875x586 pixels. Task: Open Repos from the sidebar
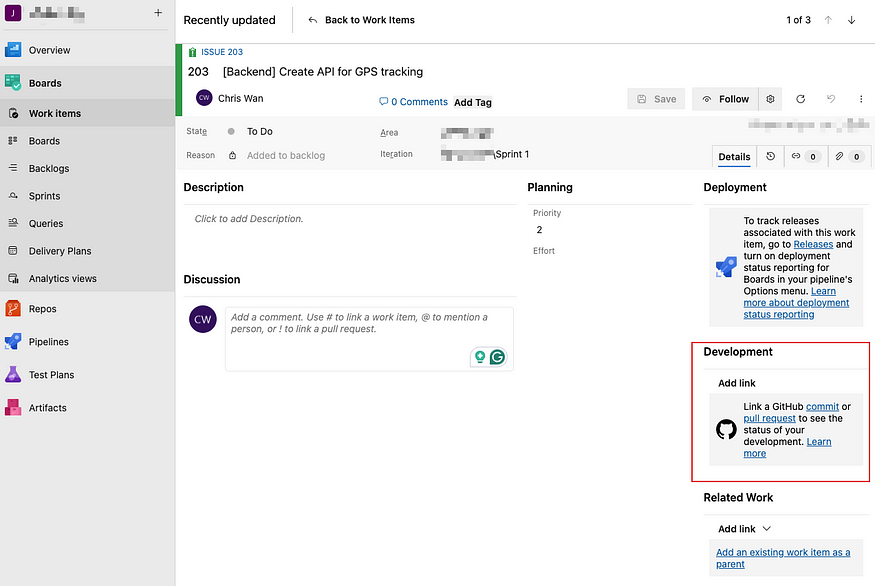click(x=45, y=310)
